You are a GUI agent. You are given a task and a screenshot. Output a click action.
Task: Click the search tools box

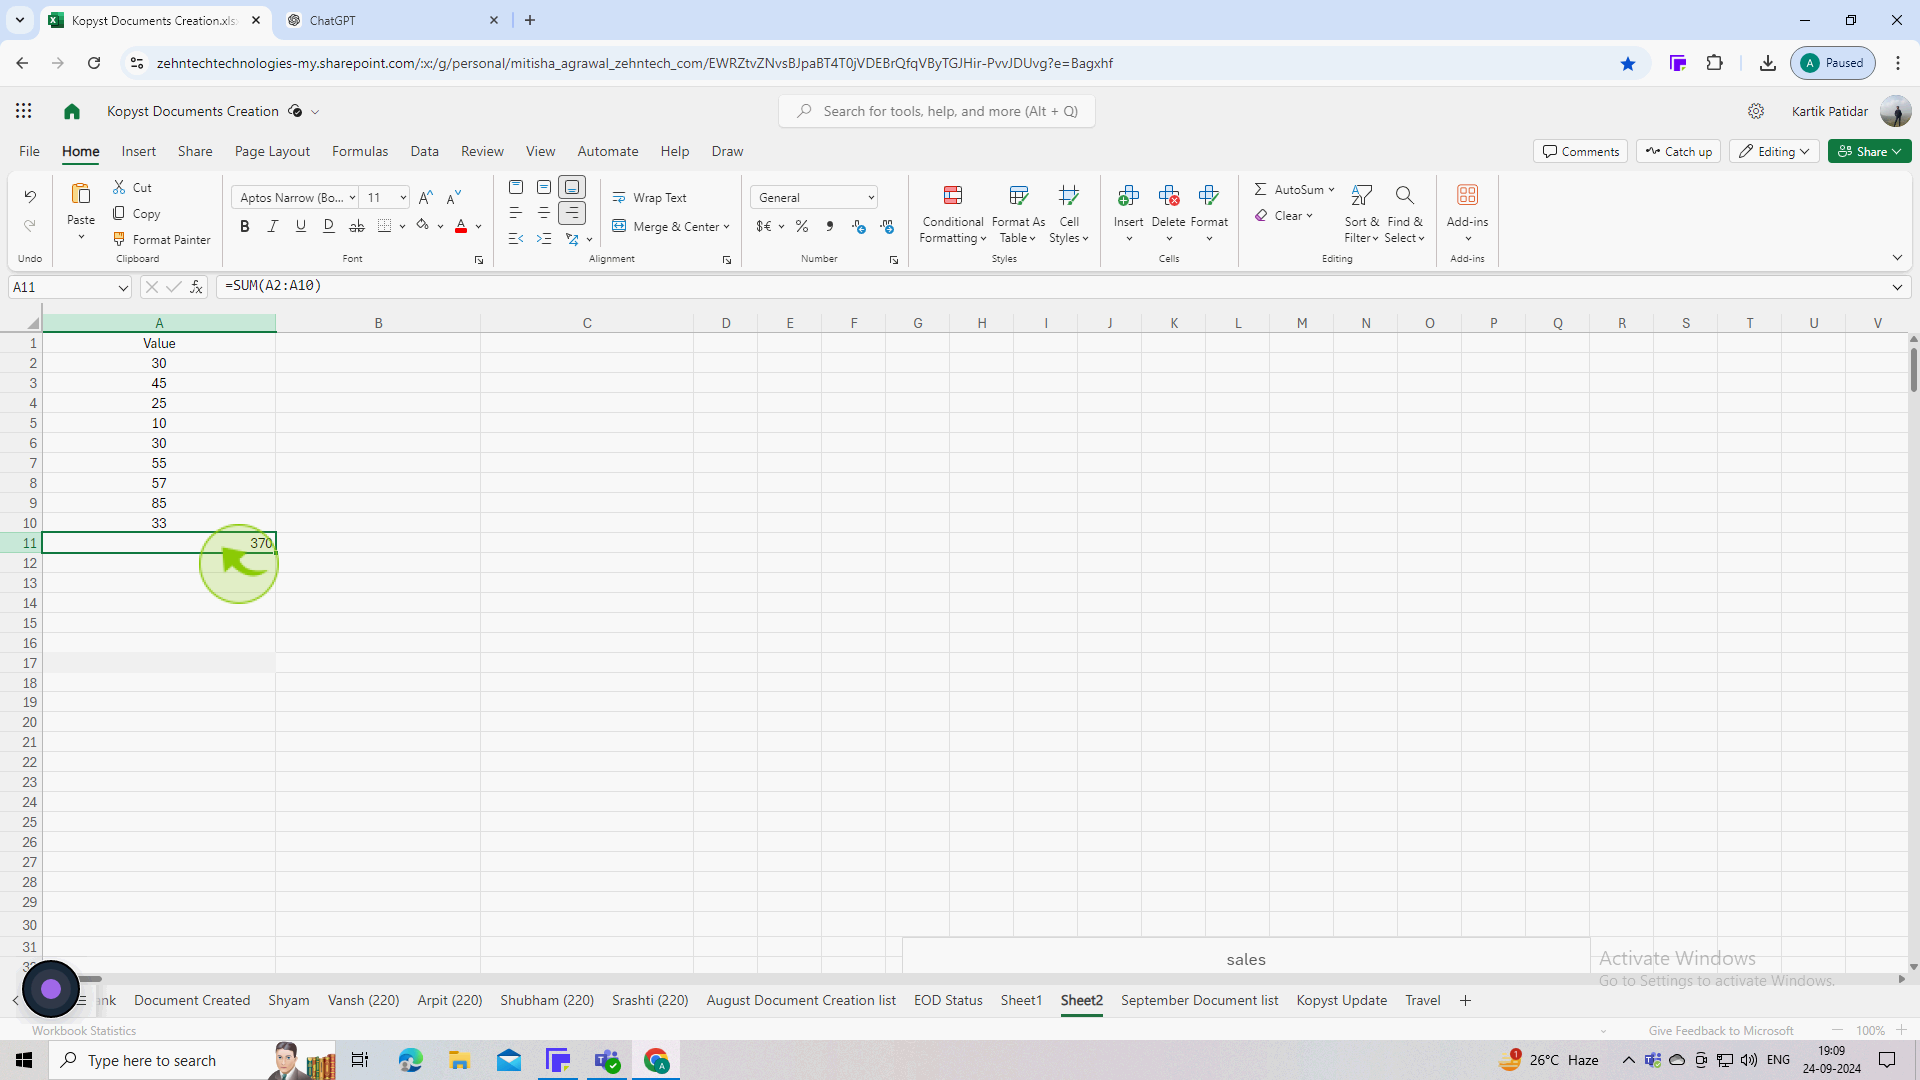(x=937, y=111)
